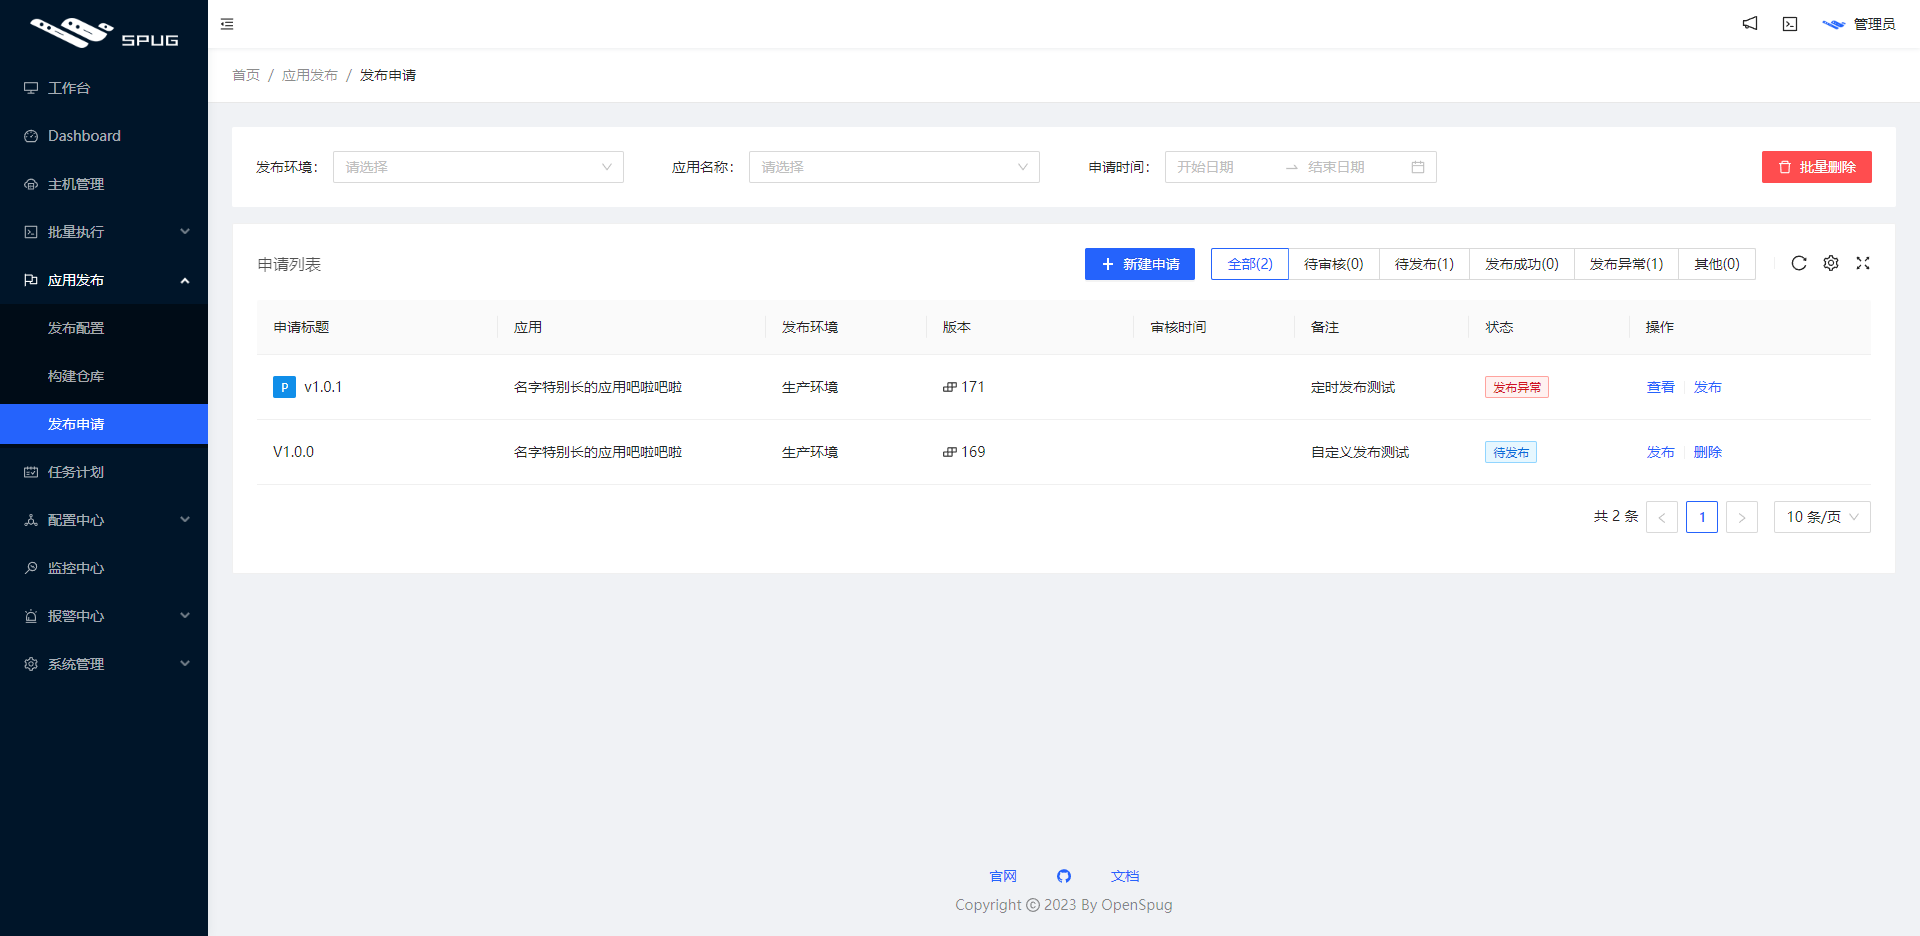
Task: Click the 新建申请 button
Action: click(1140, 264)
